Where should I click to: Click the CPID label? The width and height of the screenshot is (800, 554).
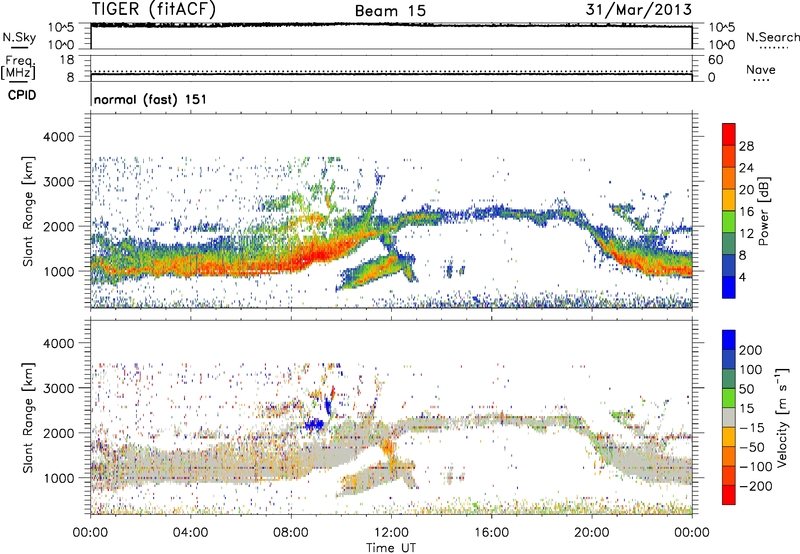(x=22, y=95)
